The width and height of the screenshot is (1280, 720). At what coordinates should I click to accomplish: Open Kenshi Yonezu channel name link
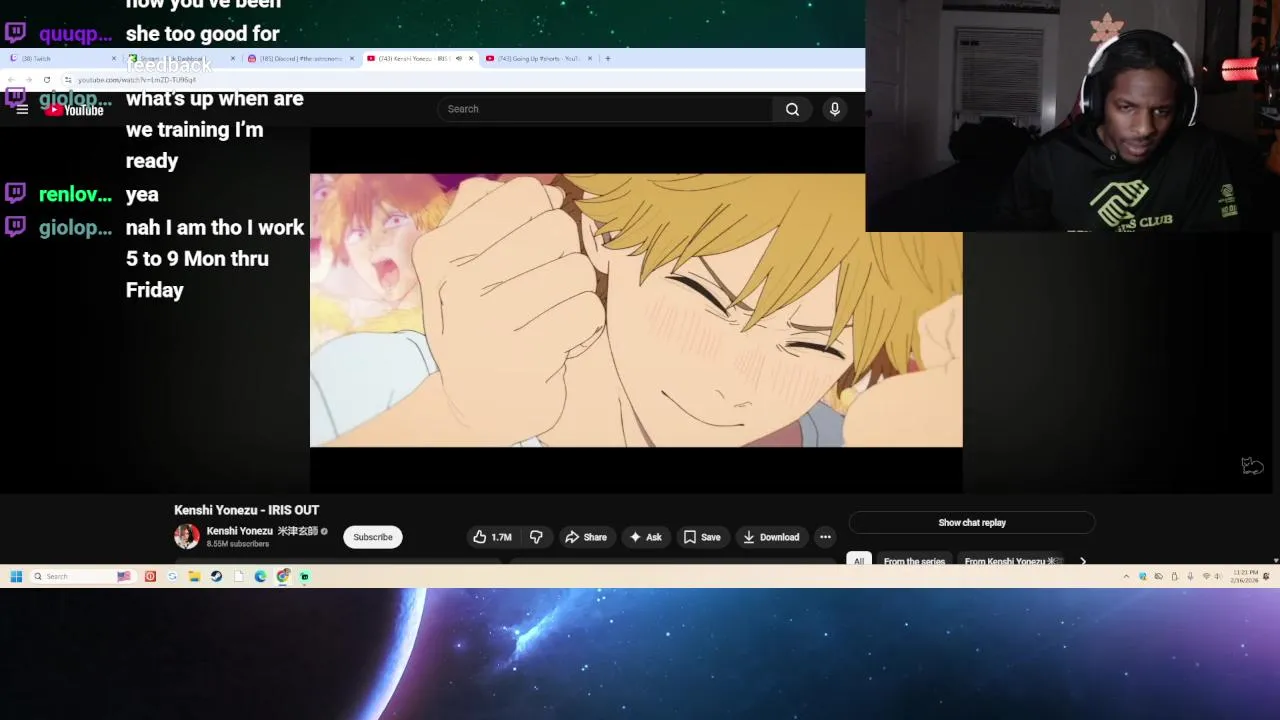click(262, 531)
